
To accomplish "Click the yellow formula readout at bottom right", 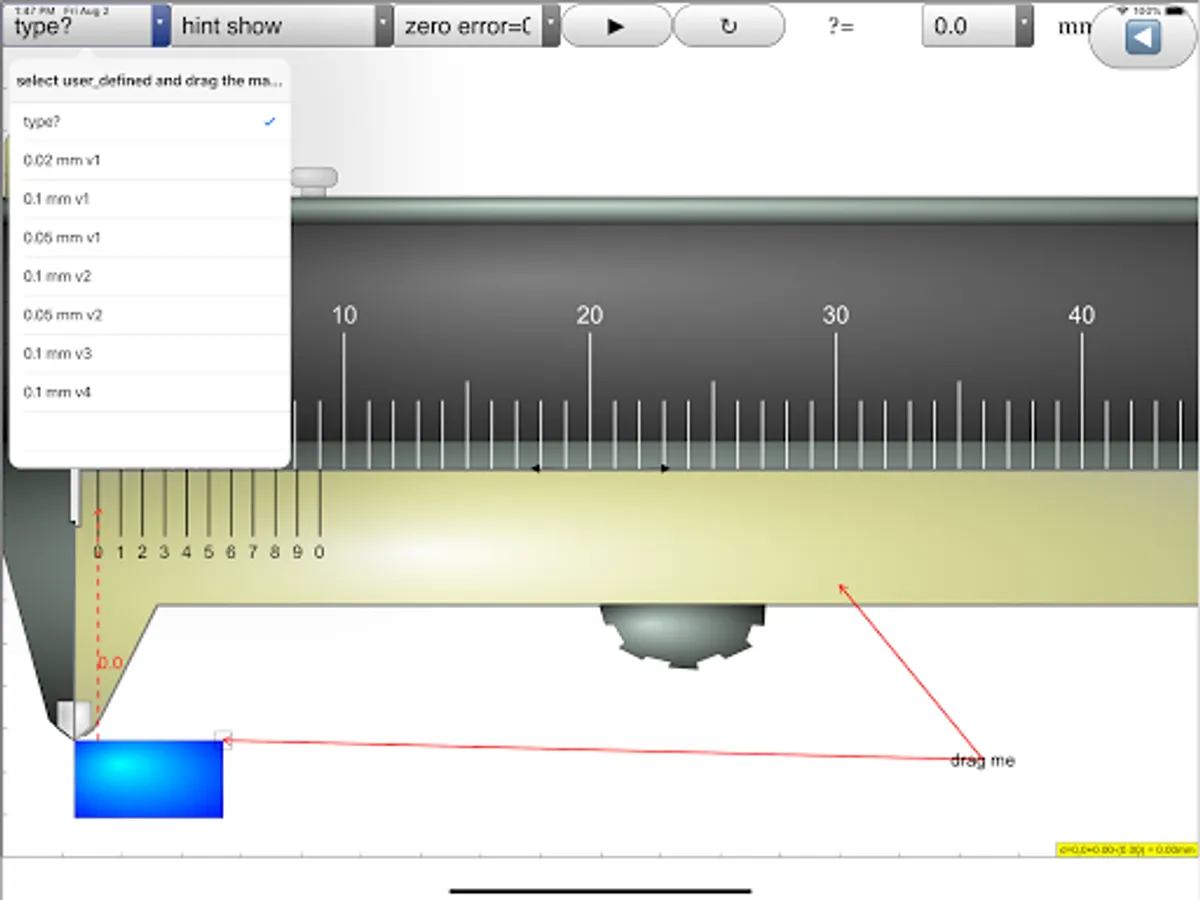I will point(1126,849).
